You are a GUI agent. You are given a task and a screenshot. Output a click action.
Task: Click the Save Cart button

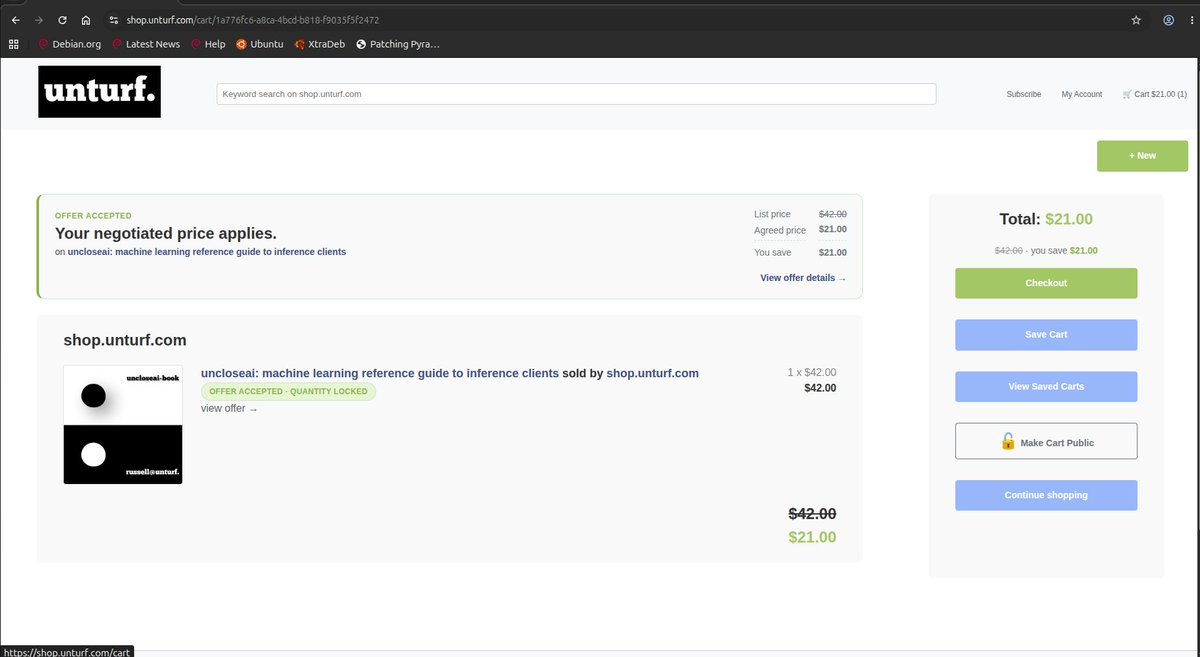point(1046,335)
